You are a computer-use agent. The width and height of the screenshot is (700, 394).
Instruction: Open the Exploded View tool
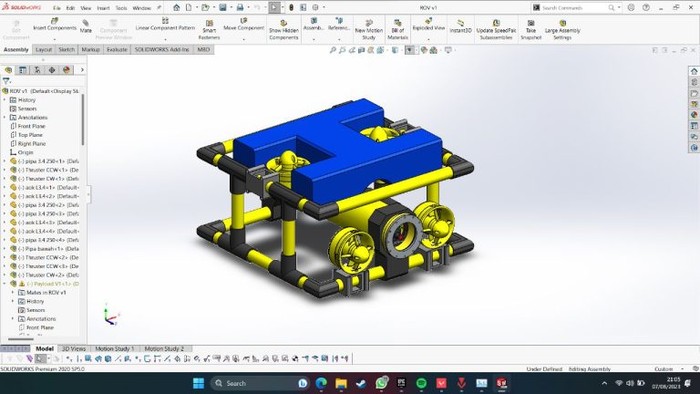(429, 24)
